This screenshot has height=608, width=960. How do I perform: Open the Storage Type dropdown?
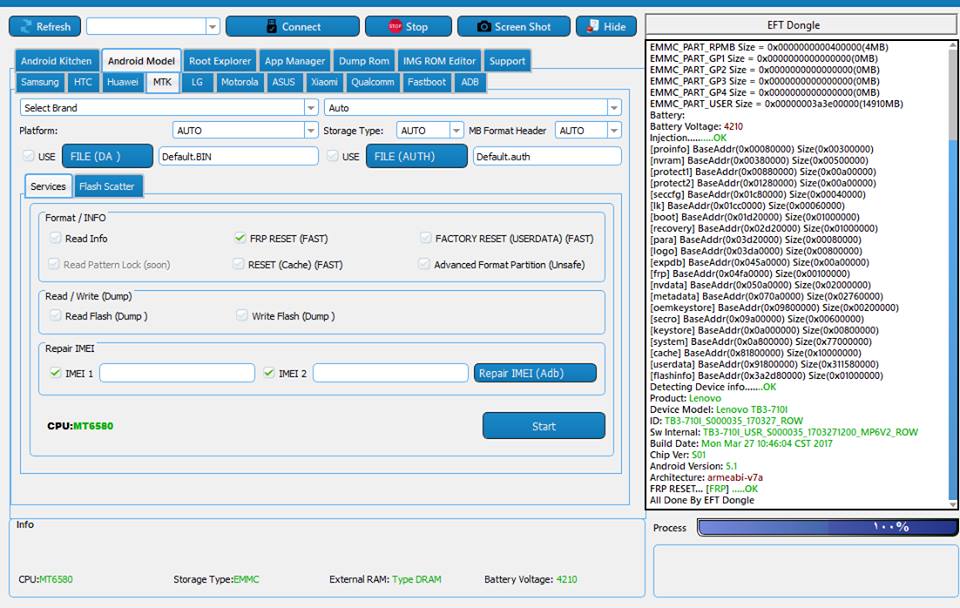click(x=456, y=130)
